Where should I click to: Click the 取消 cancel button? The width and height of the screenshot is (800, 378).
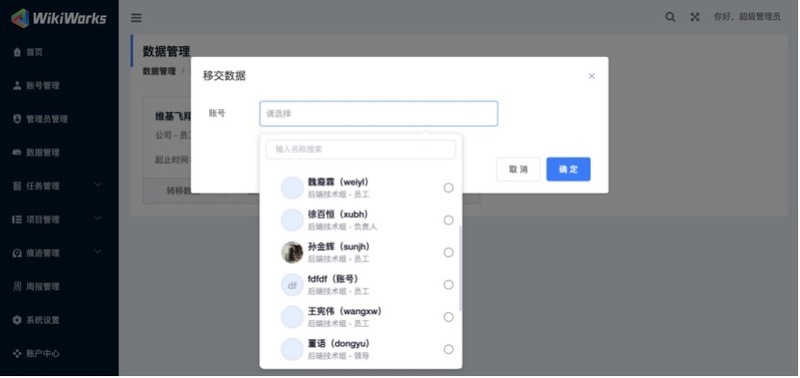pos(518,169)
